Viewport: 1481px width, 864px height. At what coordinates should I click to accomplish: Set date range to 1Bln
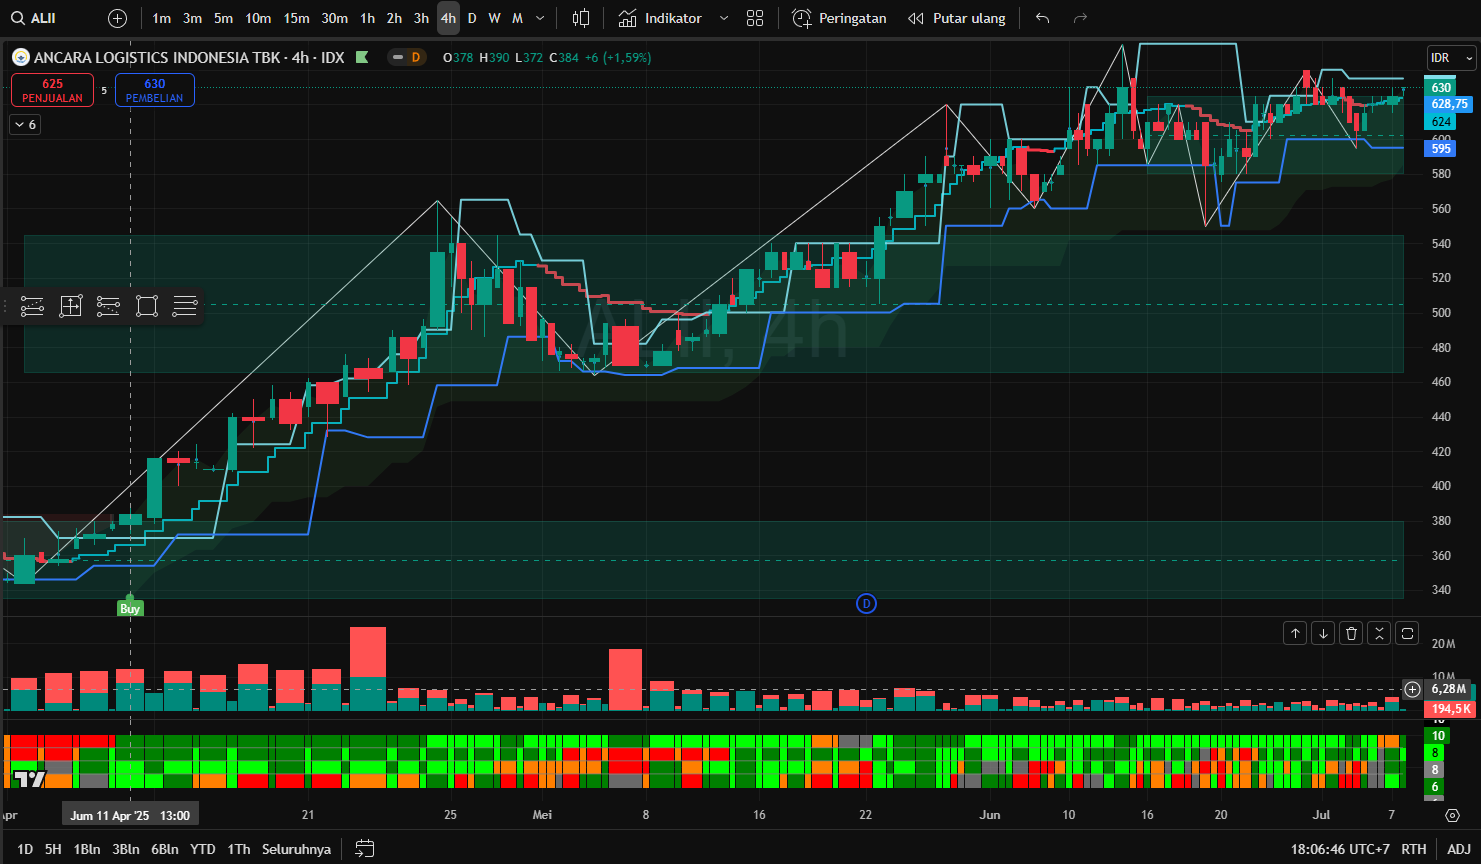point(87,849)
